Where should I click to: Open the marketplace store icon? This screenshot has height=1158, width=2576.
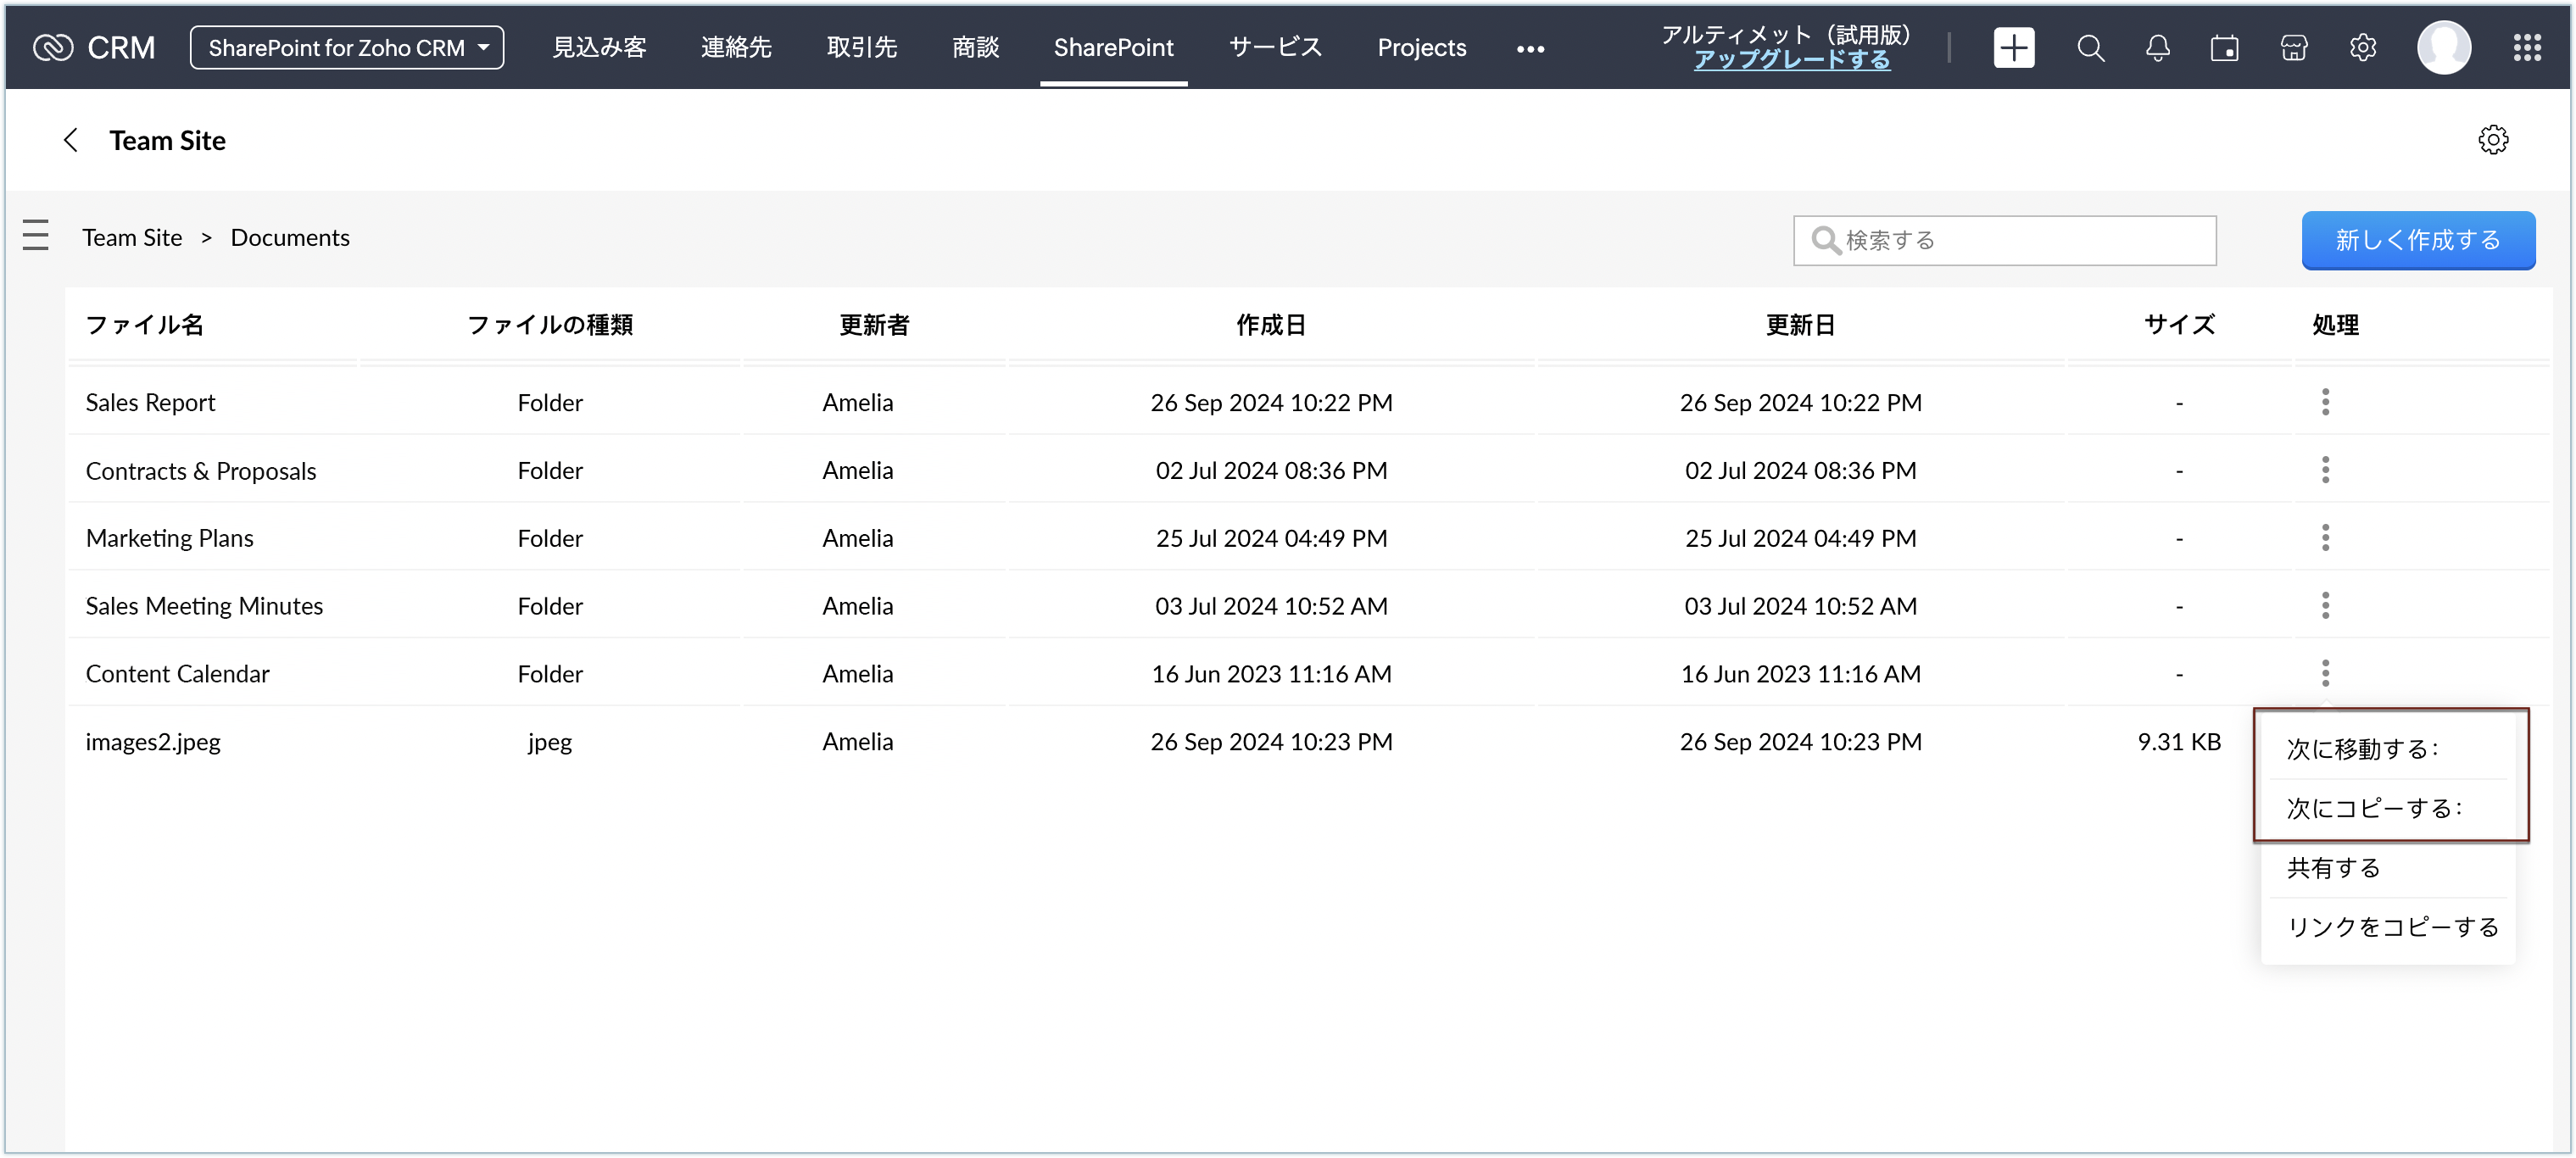pos(2293,47)
